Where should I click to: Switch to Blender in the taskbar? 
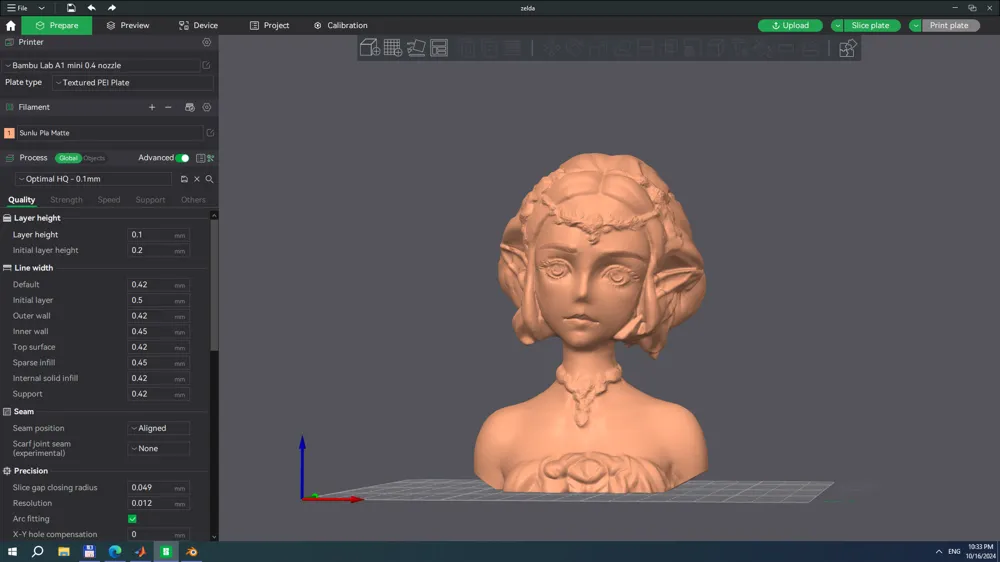coord(191,551)
